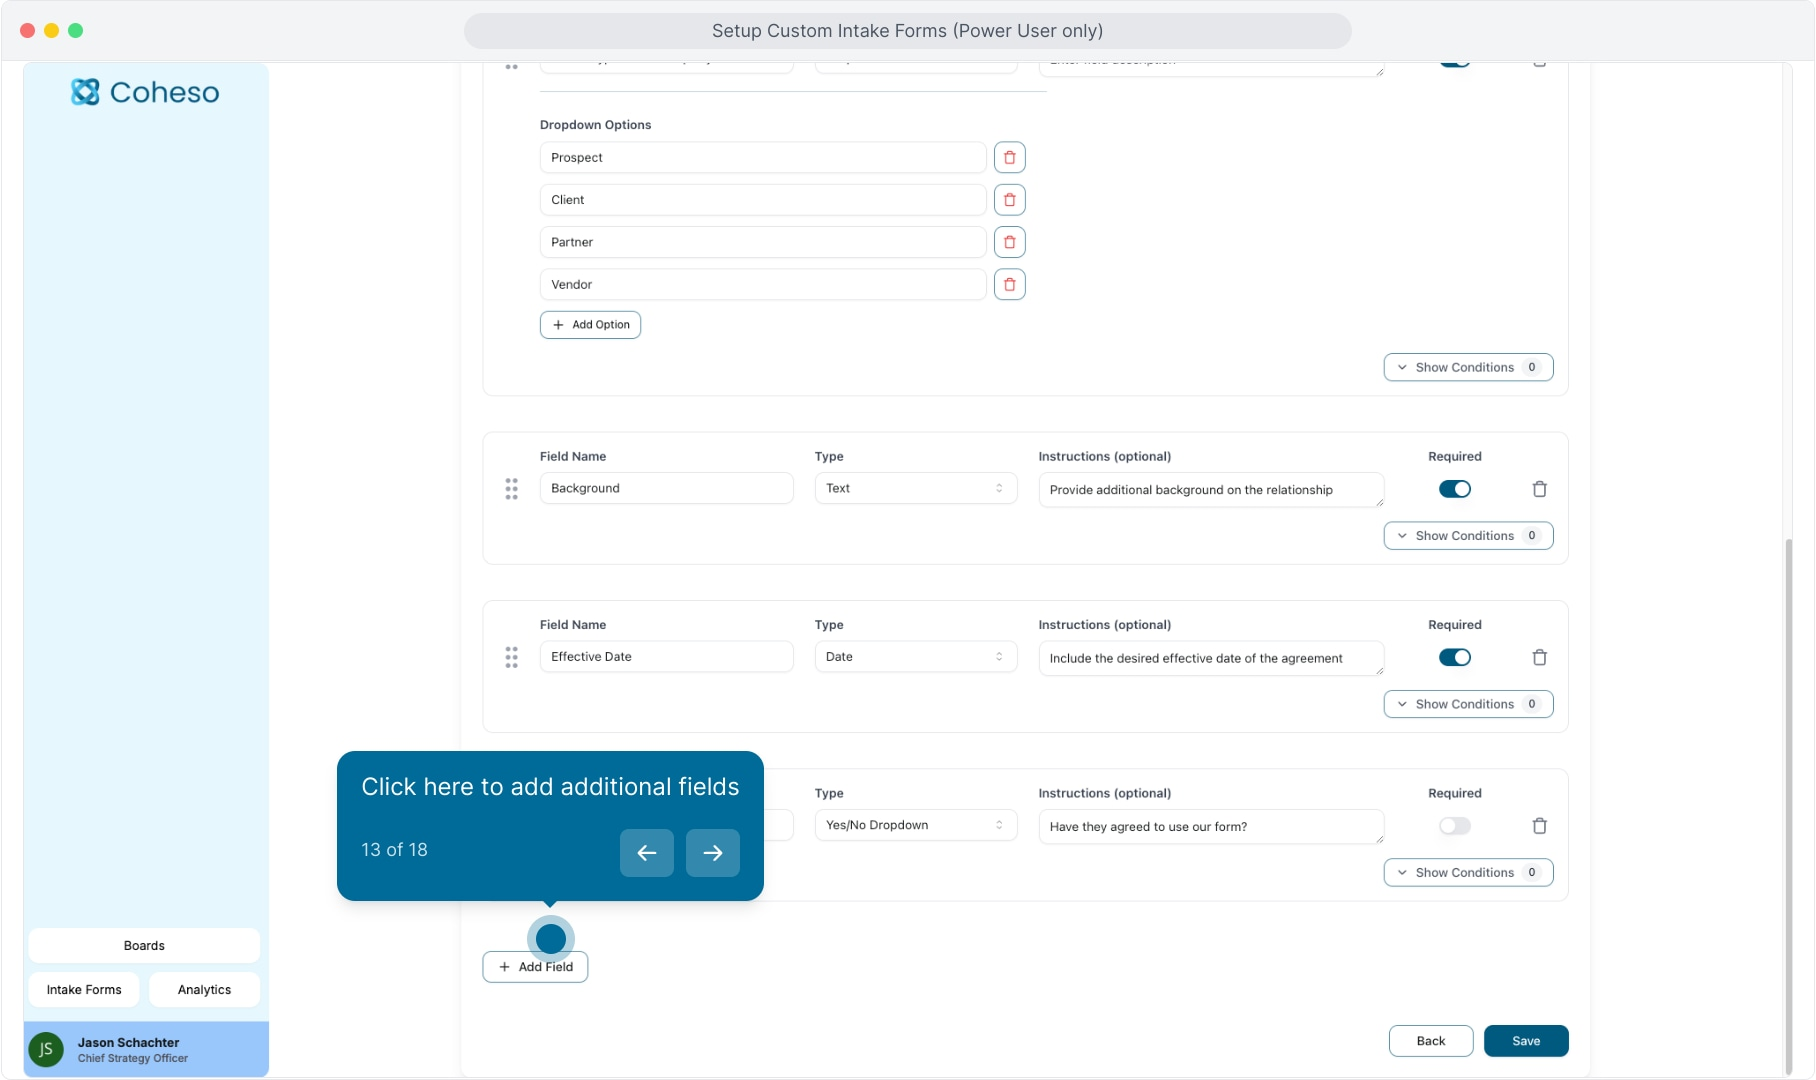Switch to Analytics in sidebar
1816x1080 pixels.
point(204,990)
